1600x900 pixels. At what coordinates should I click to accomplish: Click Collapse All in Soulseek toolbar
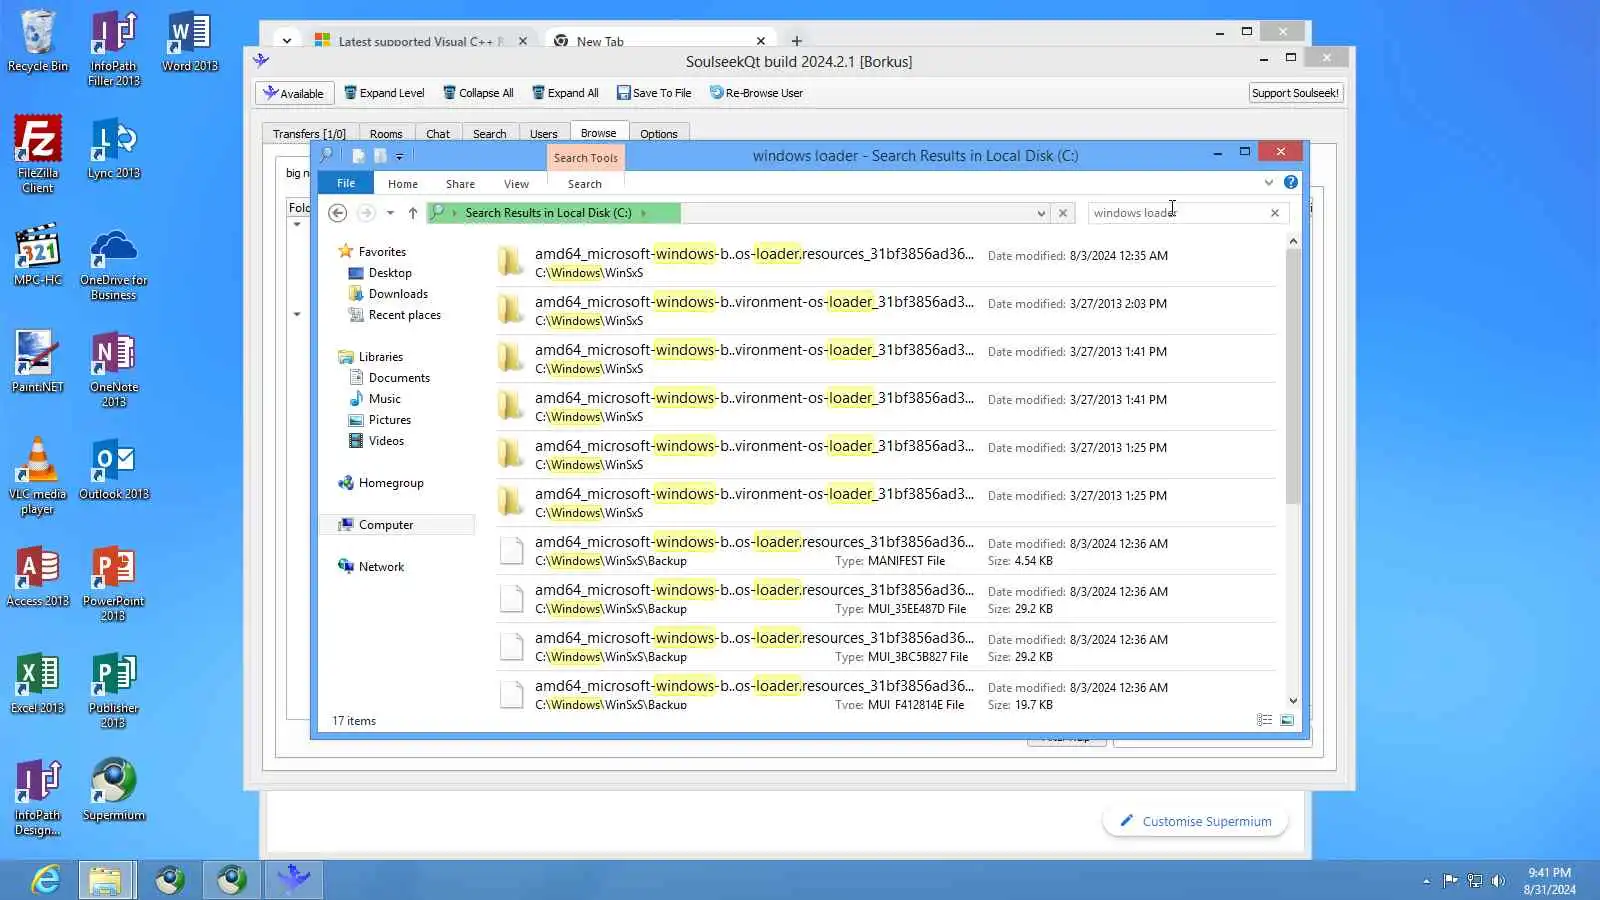(478, 93)
